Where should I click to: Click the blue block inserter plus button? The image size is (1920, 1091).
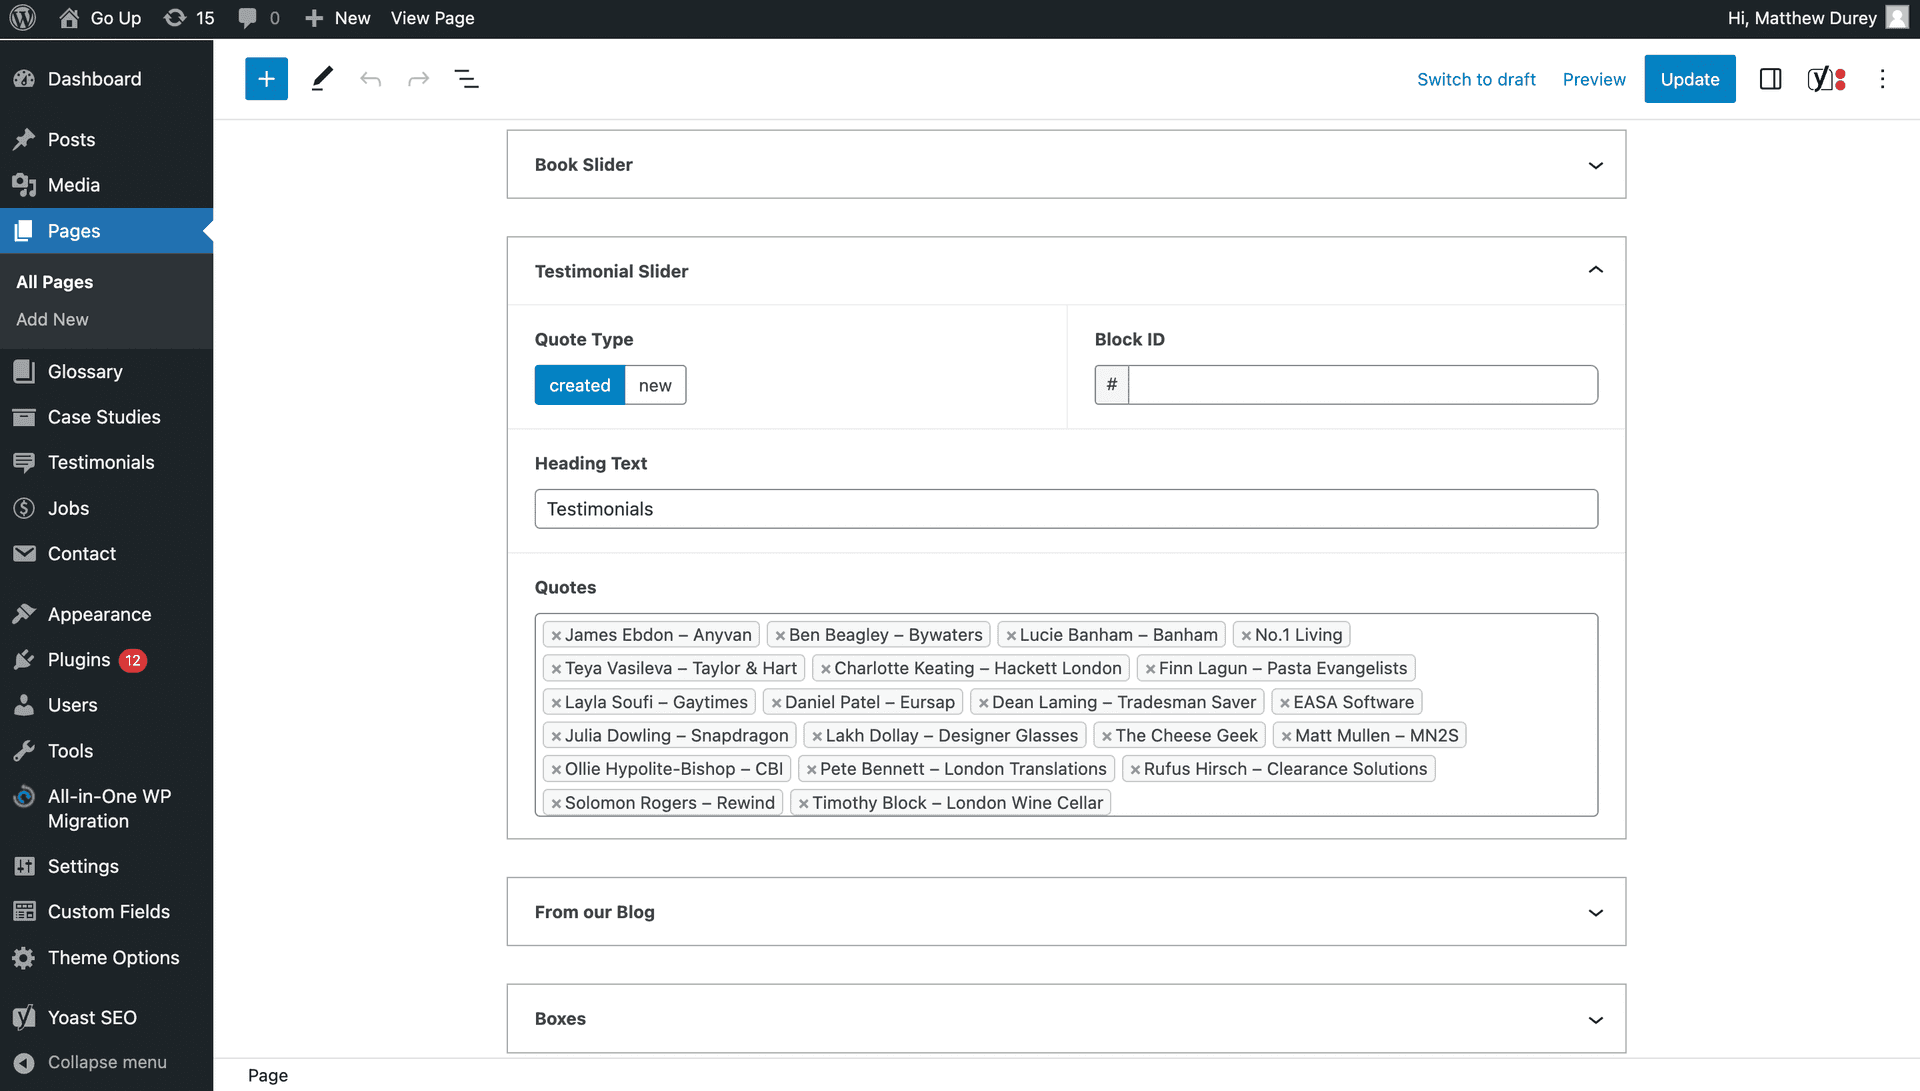(266, 79)
